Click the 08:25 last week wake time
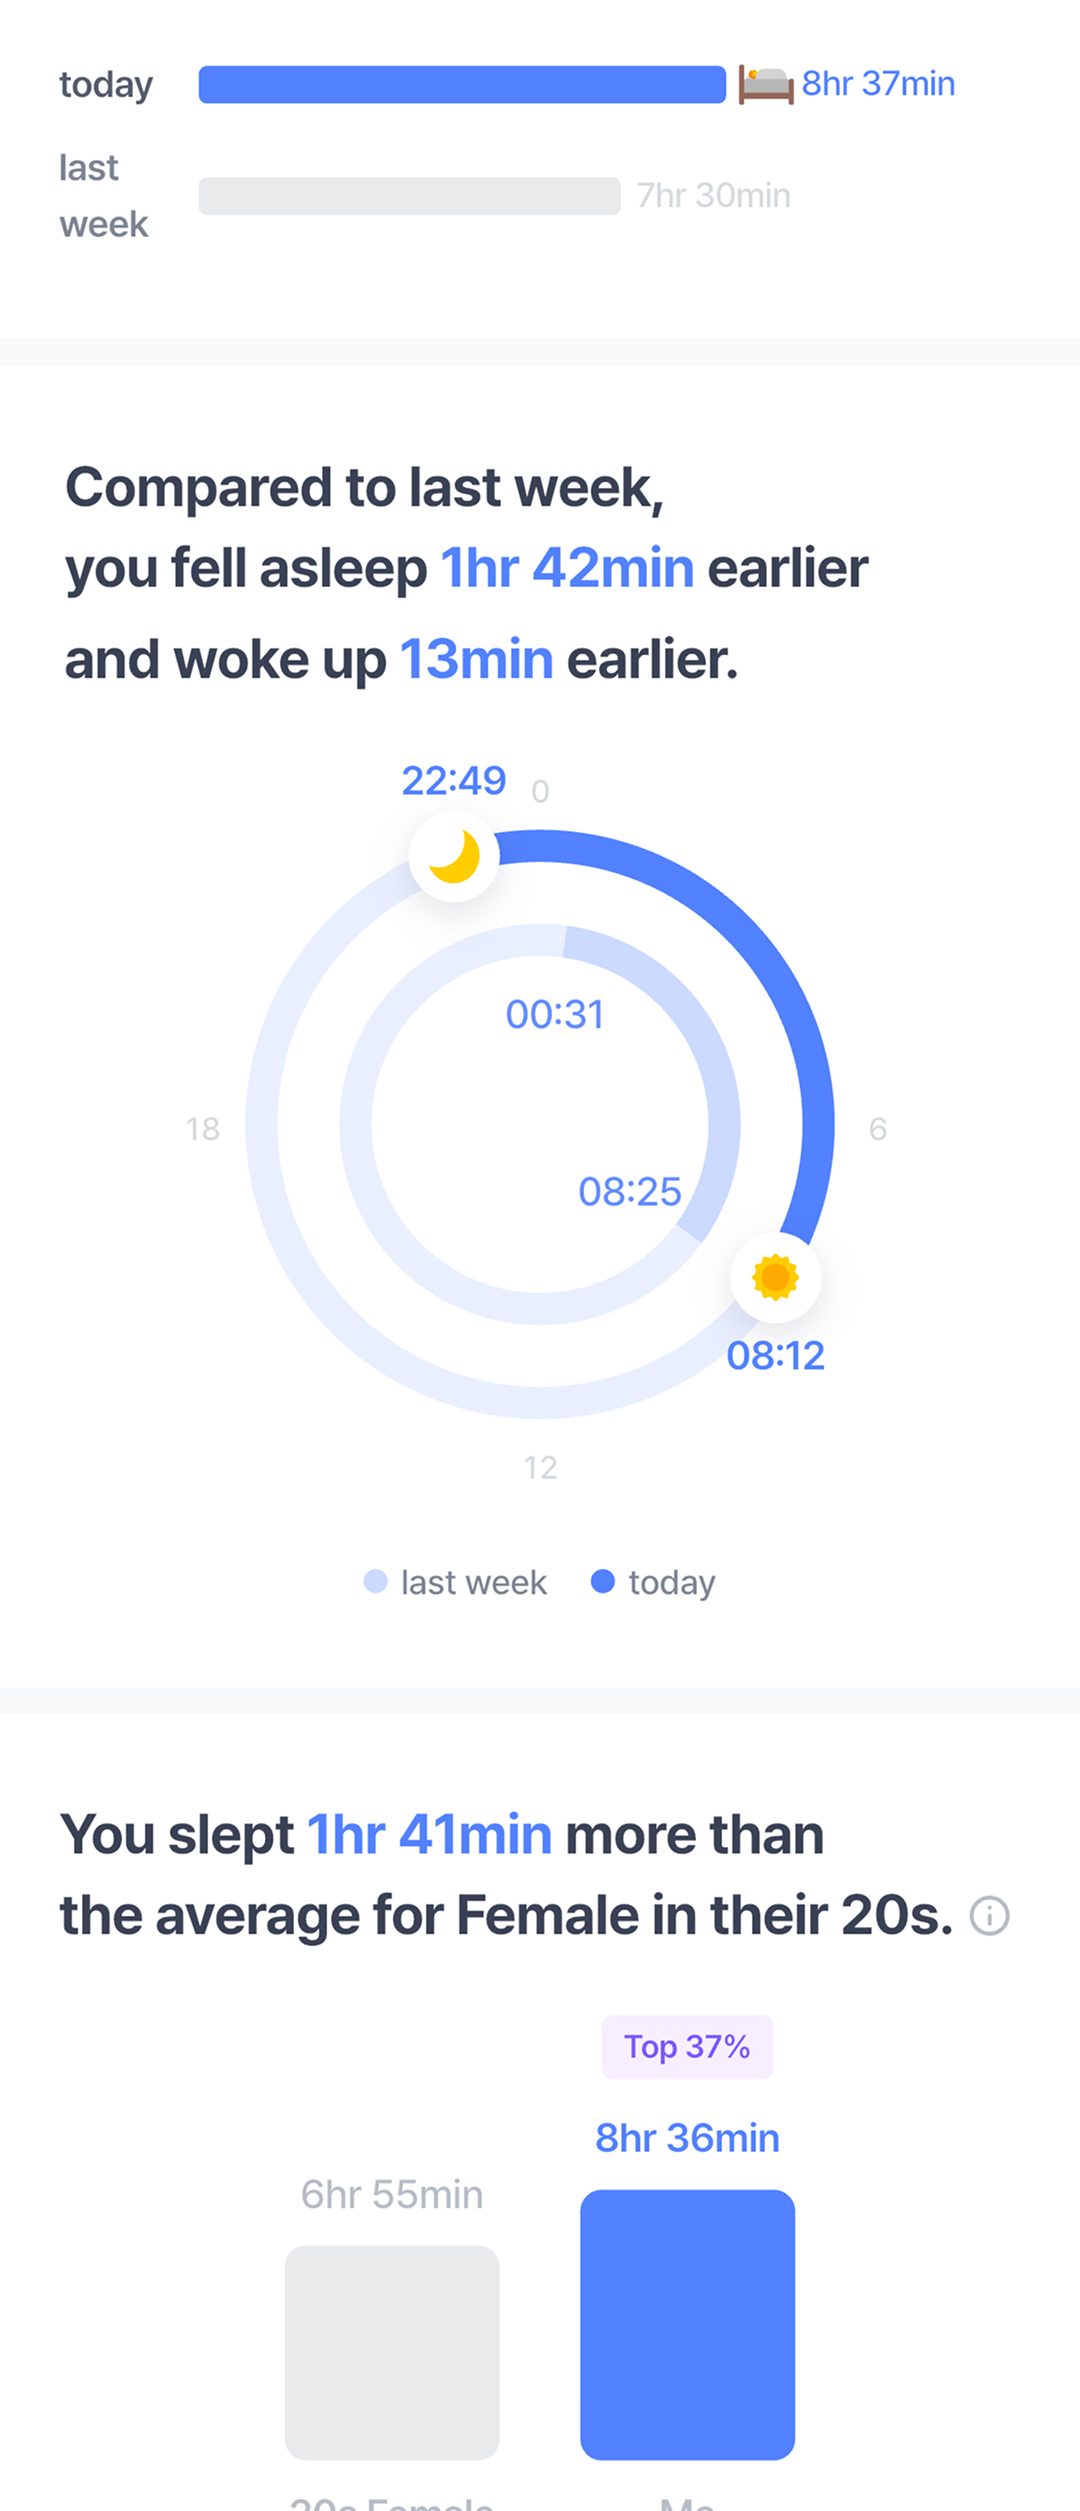Image resolution: width=1080 pixels, height=2511 pixels. tap(629, 1191)
